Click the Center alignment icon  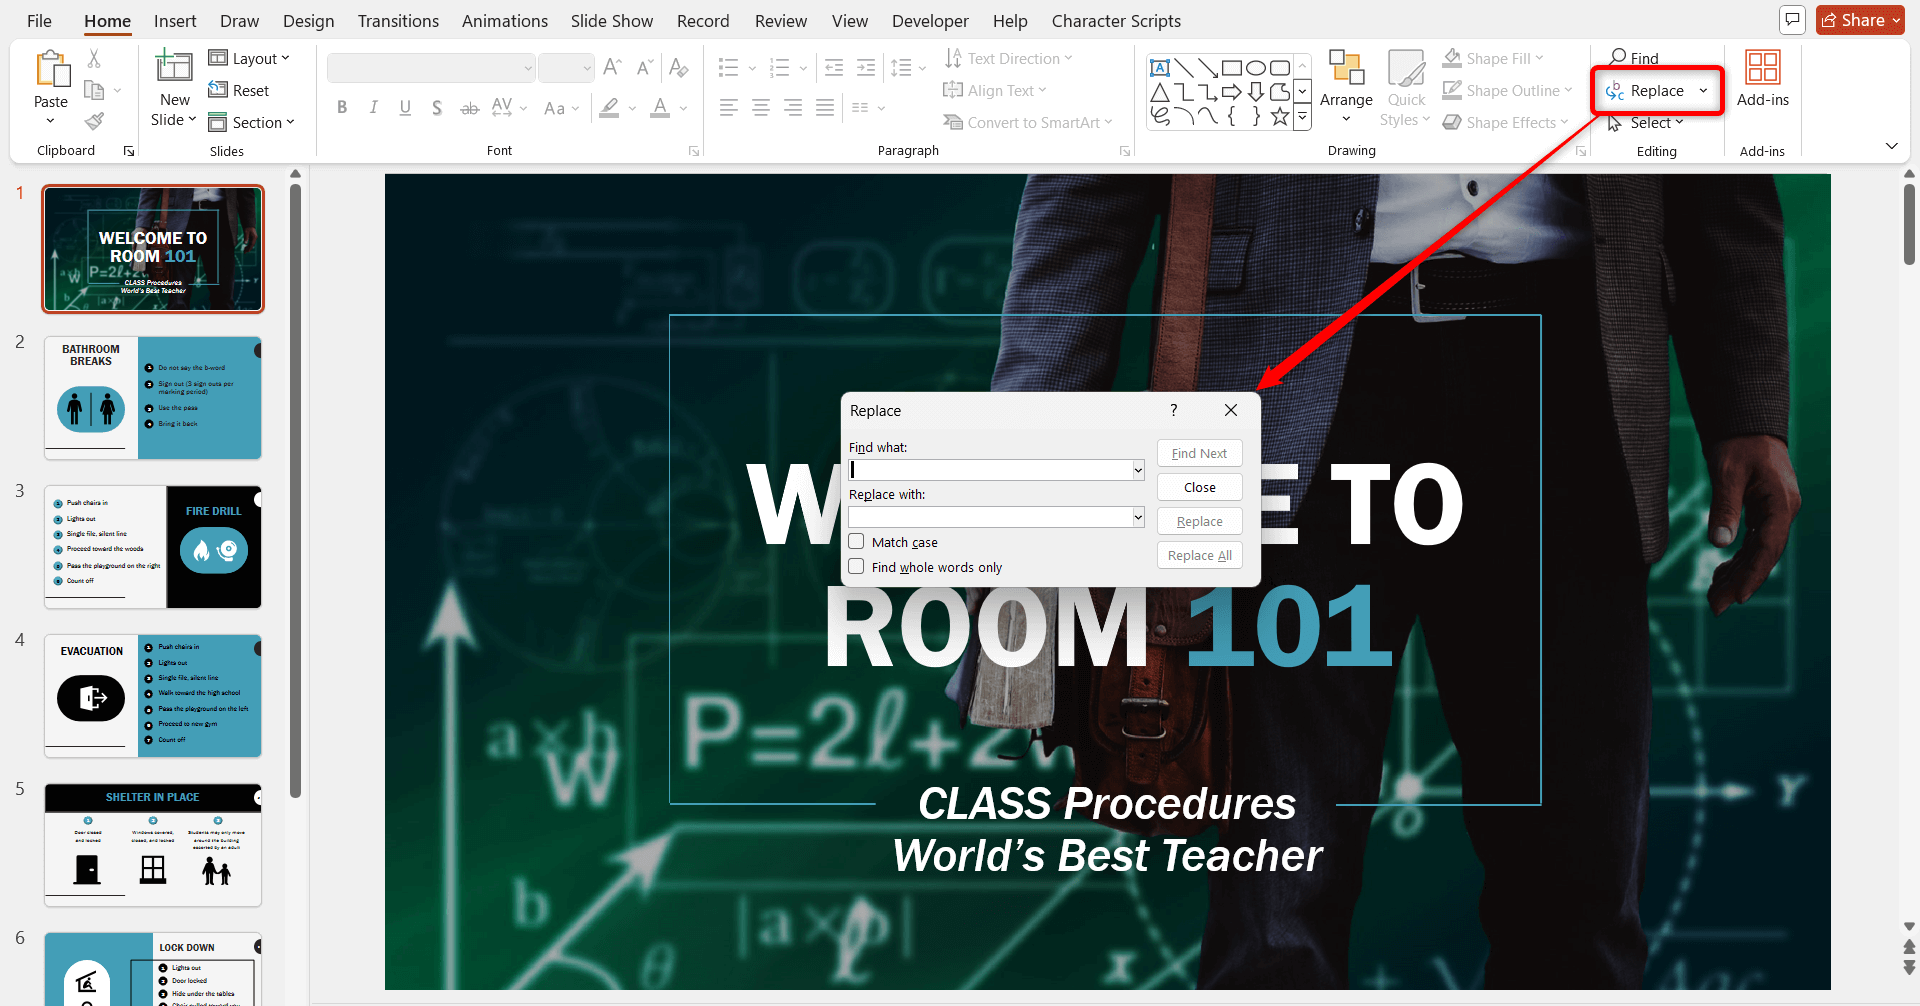click(760, 107)
